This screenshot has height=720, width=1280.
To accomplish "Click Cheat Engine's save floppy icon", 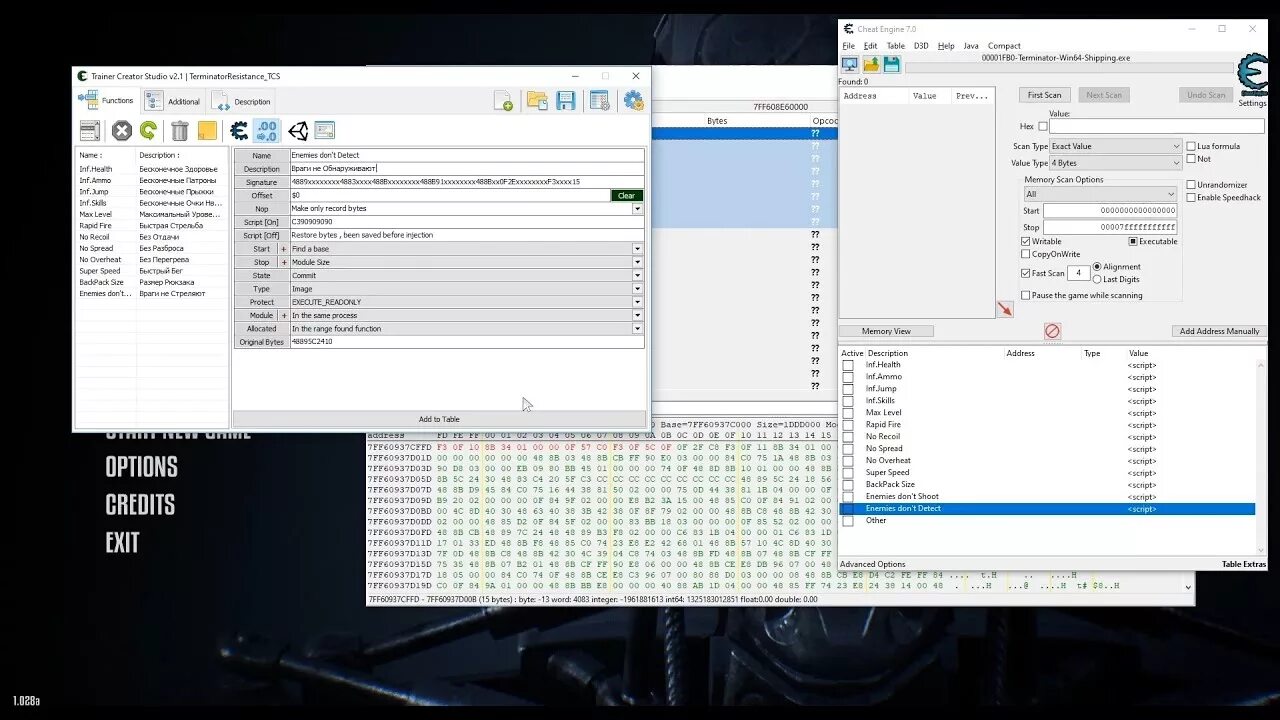I will (891, 65).
